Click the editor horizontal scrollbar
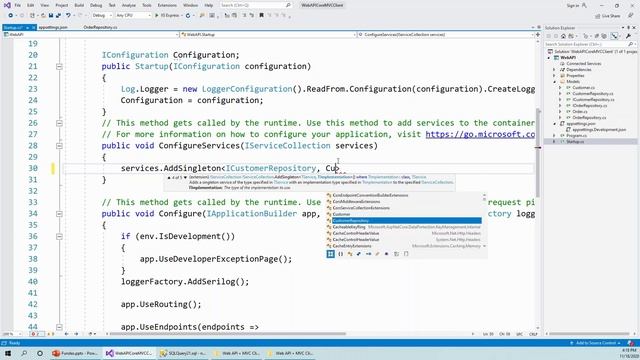640x360 pixels. 229,334
